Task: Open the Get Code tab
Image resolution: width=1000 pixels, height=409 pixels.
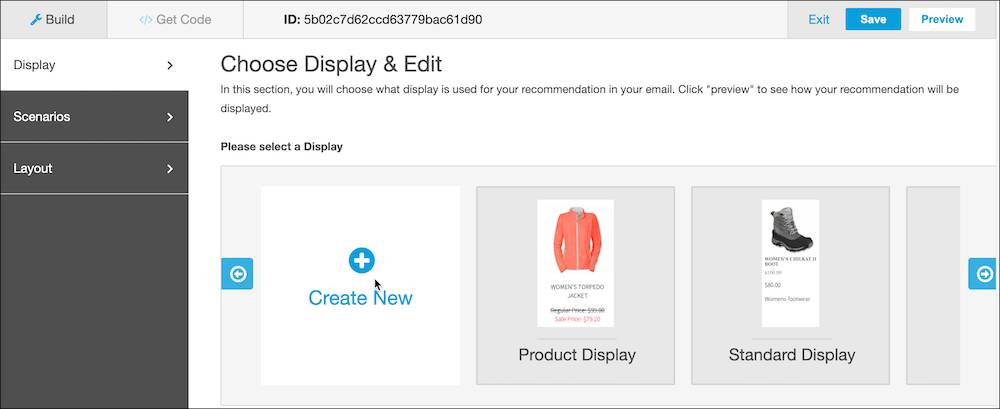Action: point(175,20)
